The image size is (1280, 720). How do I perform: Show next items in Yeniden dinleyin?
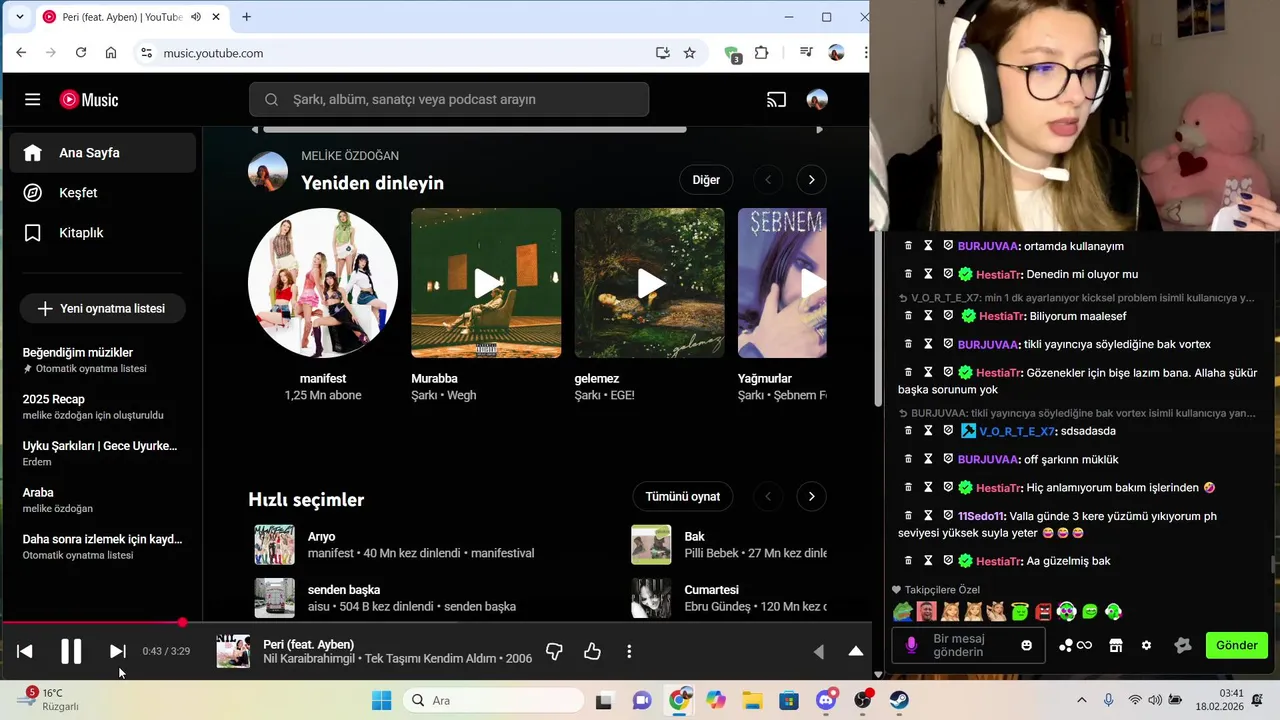pos(811,180)
